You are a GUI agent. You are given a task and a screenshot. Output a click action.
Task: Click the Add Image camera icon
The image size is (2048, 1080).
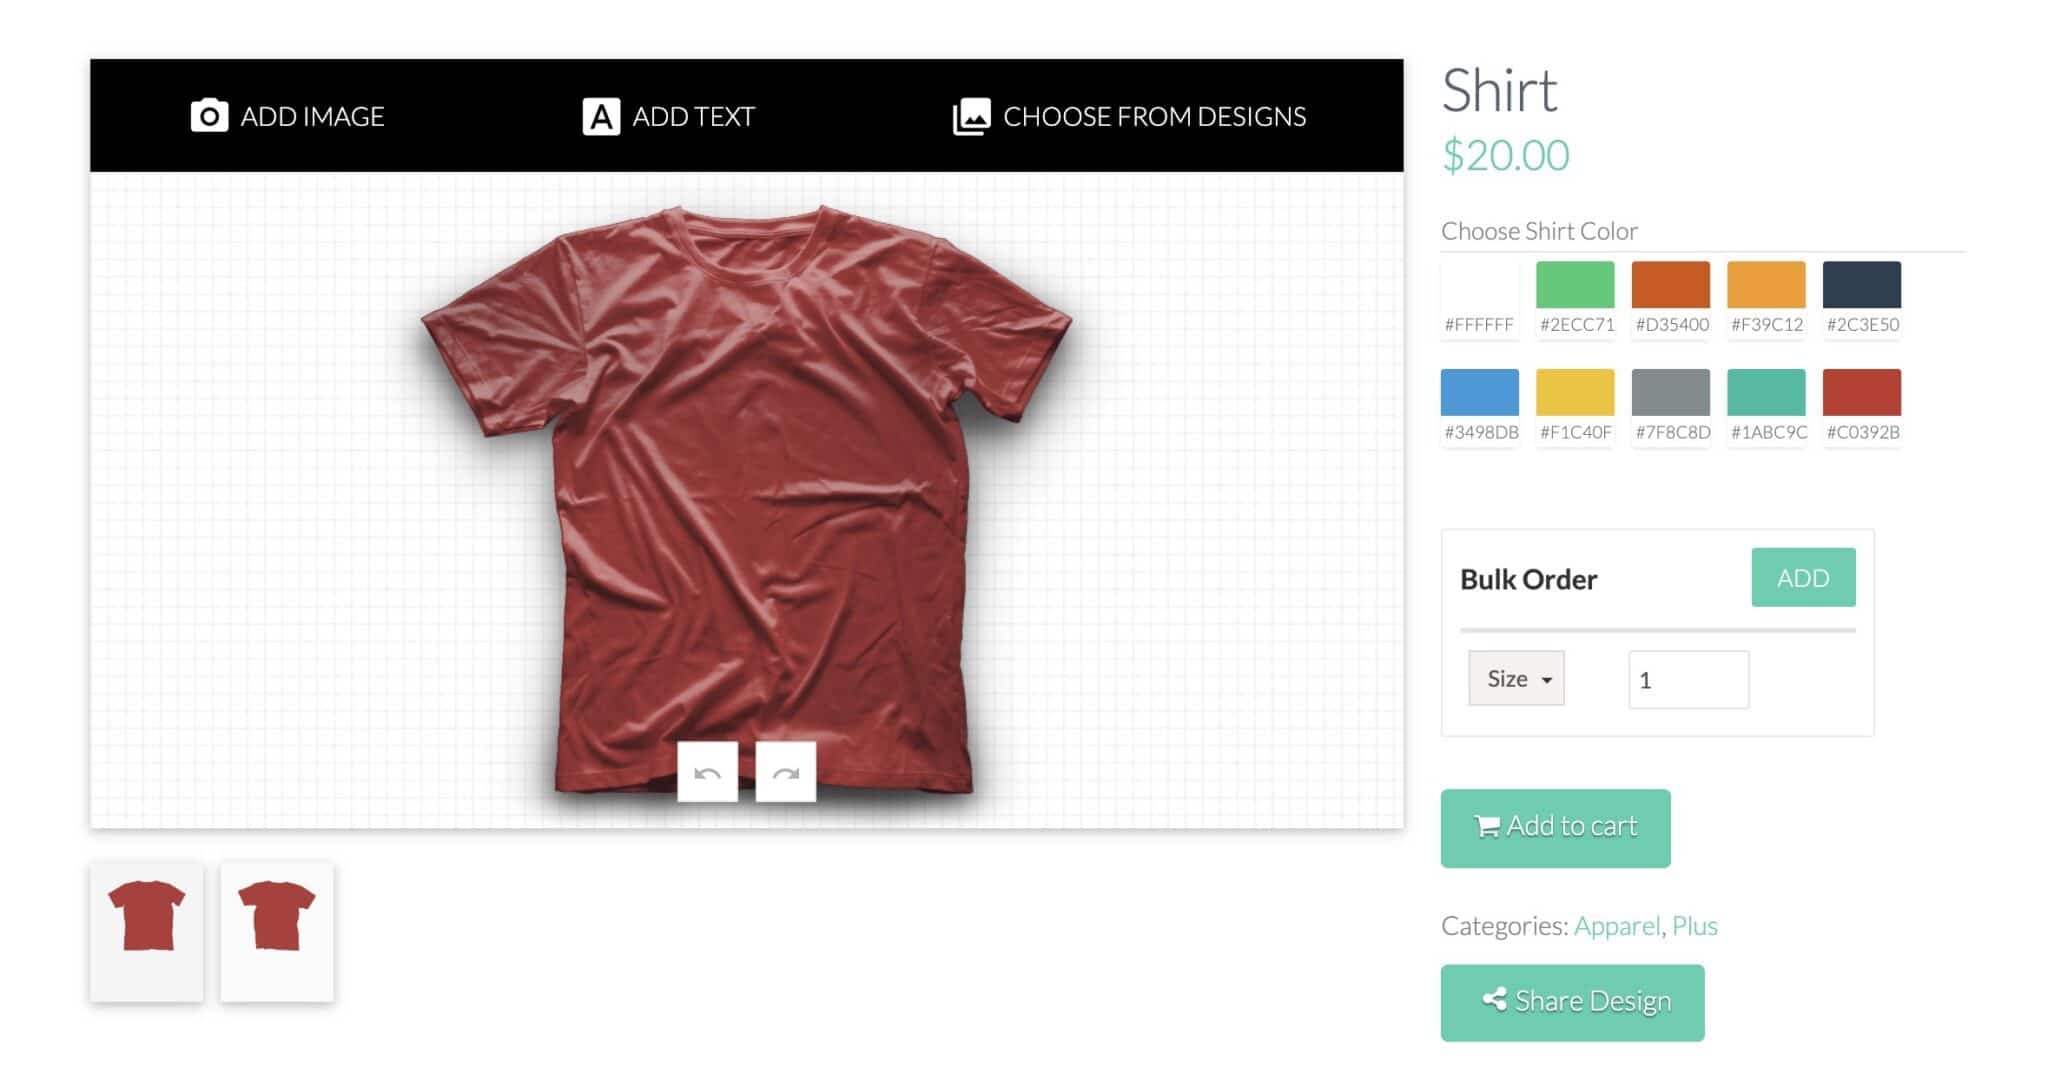click(x=208, y=116)
